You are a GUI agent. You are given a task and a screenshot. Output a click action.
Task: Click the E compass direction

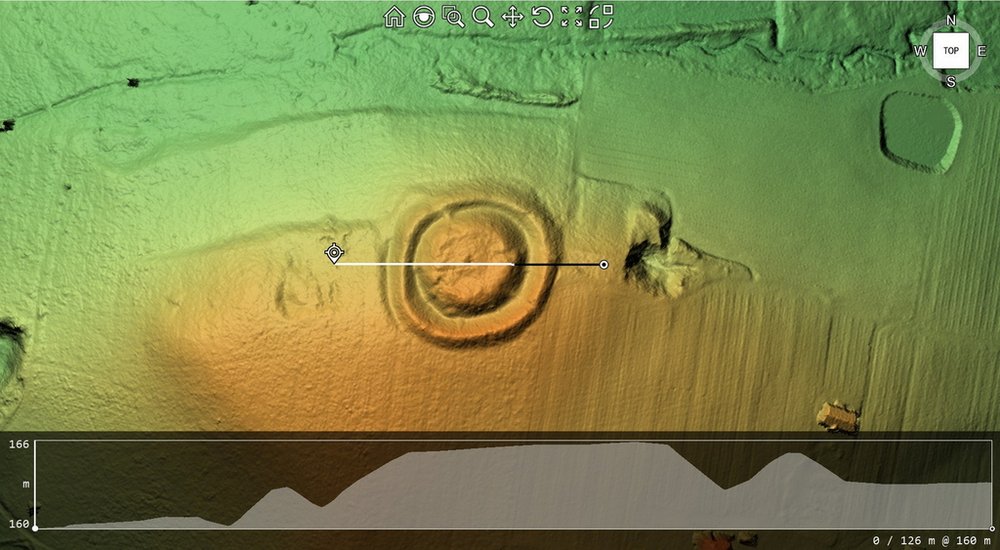click(x=982, y=51)
